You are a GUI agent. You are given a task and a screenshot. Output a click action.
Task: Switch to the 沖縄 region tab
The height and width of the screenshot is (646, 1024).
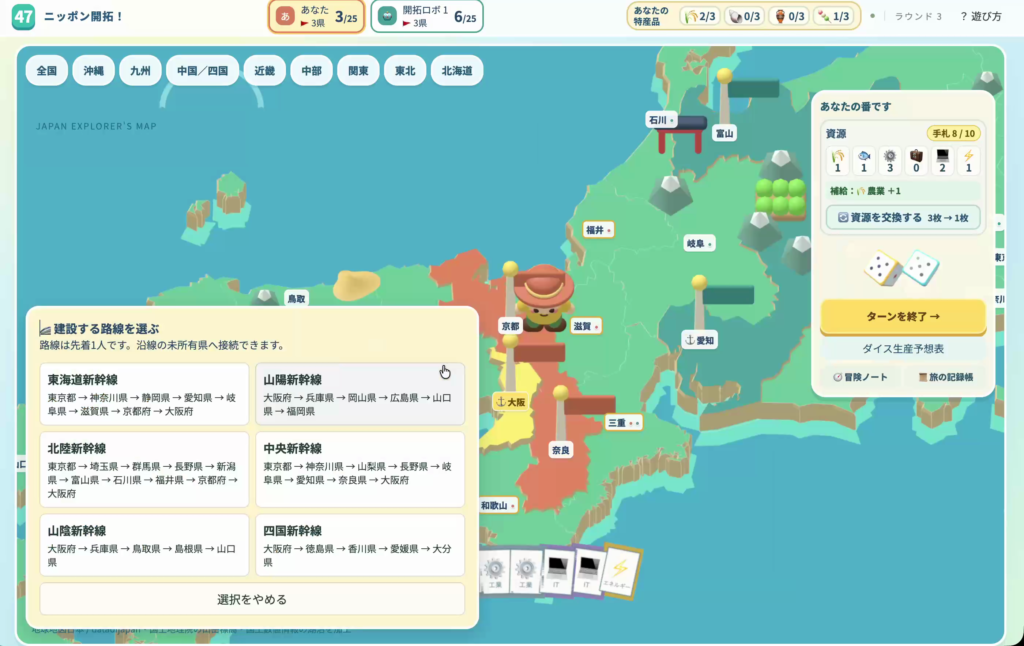[x=93, y=71]
